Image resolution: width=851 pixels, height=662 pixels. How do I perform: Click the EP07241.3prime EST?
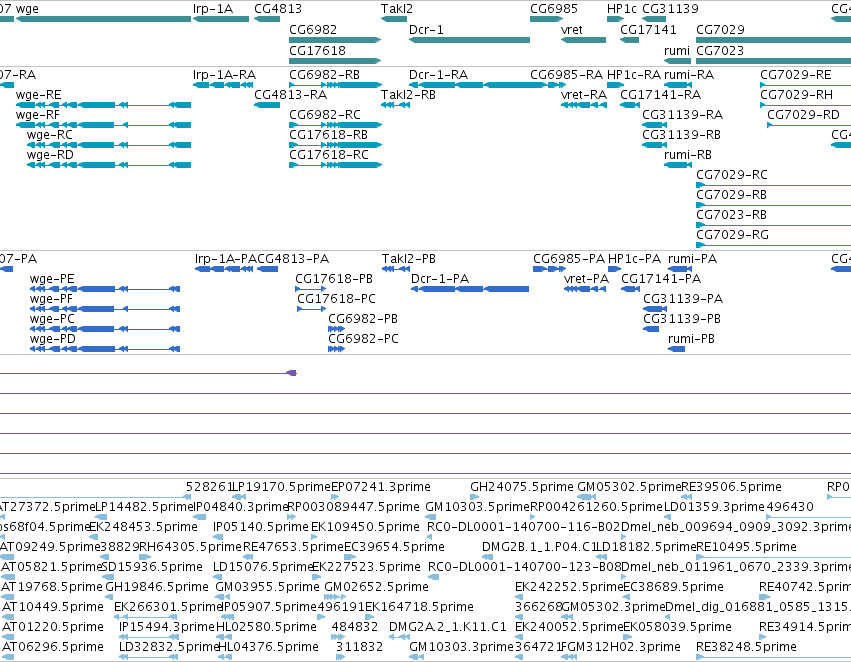click(334, 496)
